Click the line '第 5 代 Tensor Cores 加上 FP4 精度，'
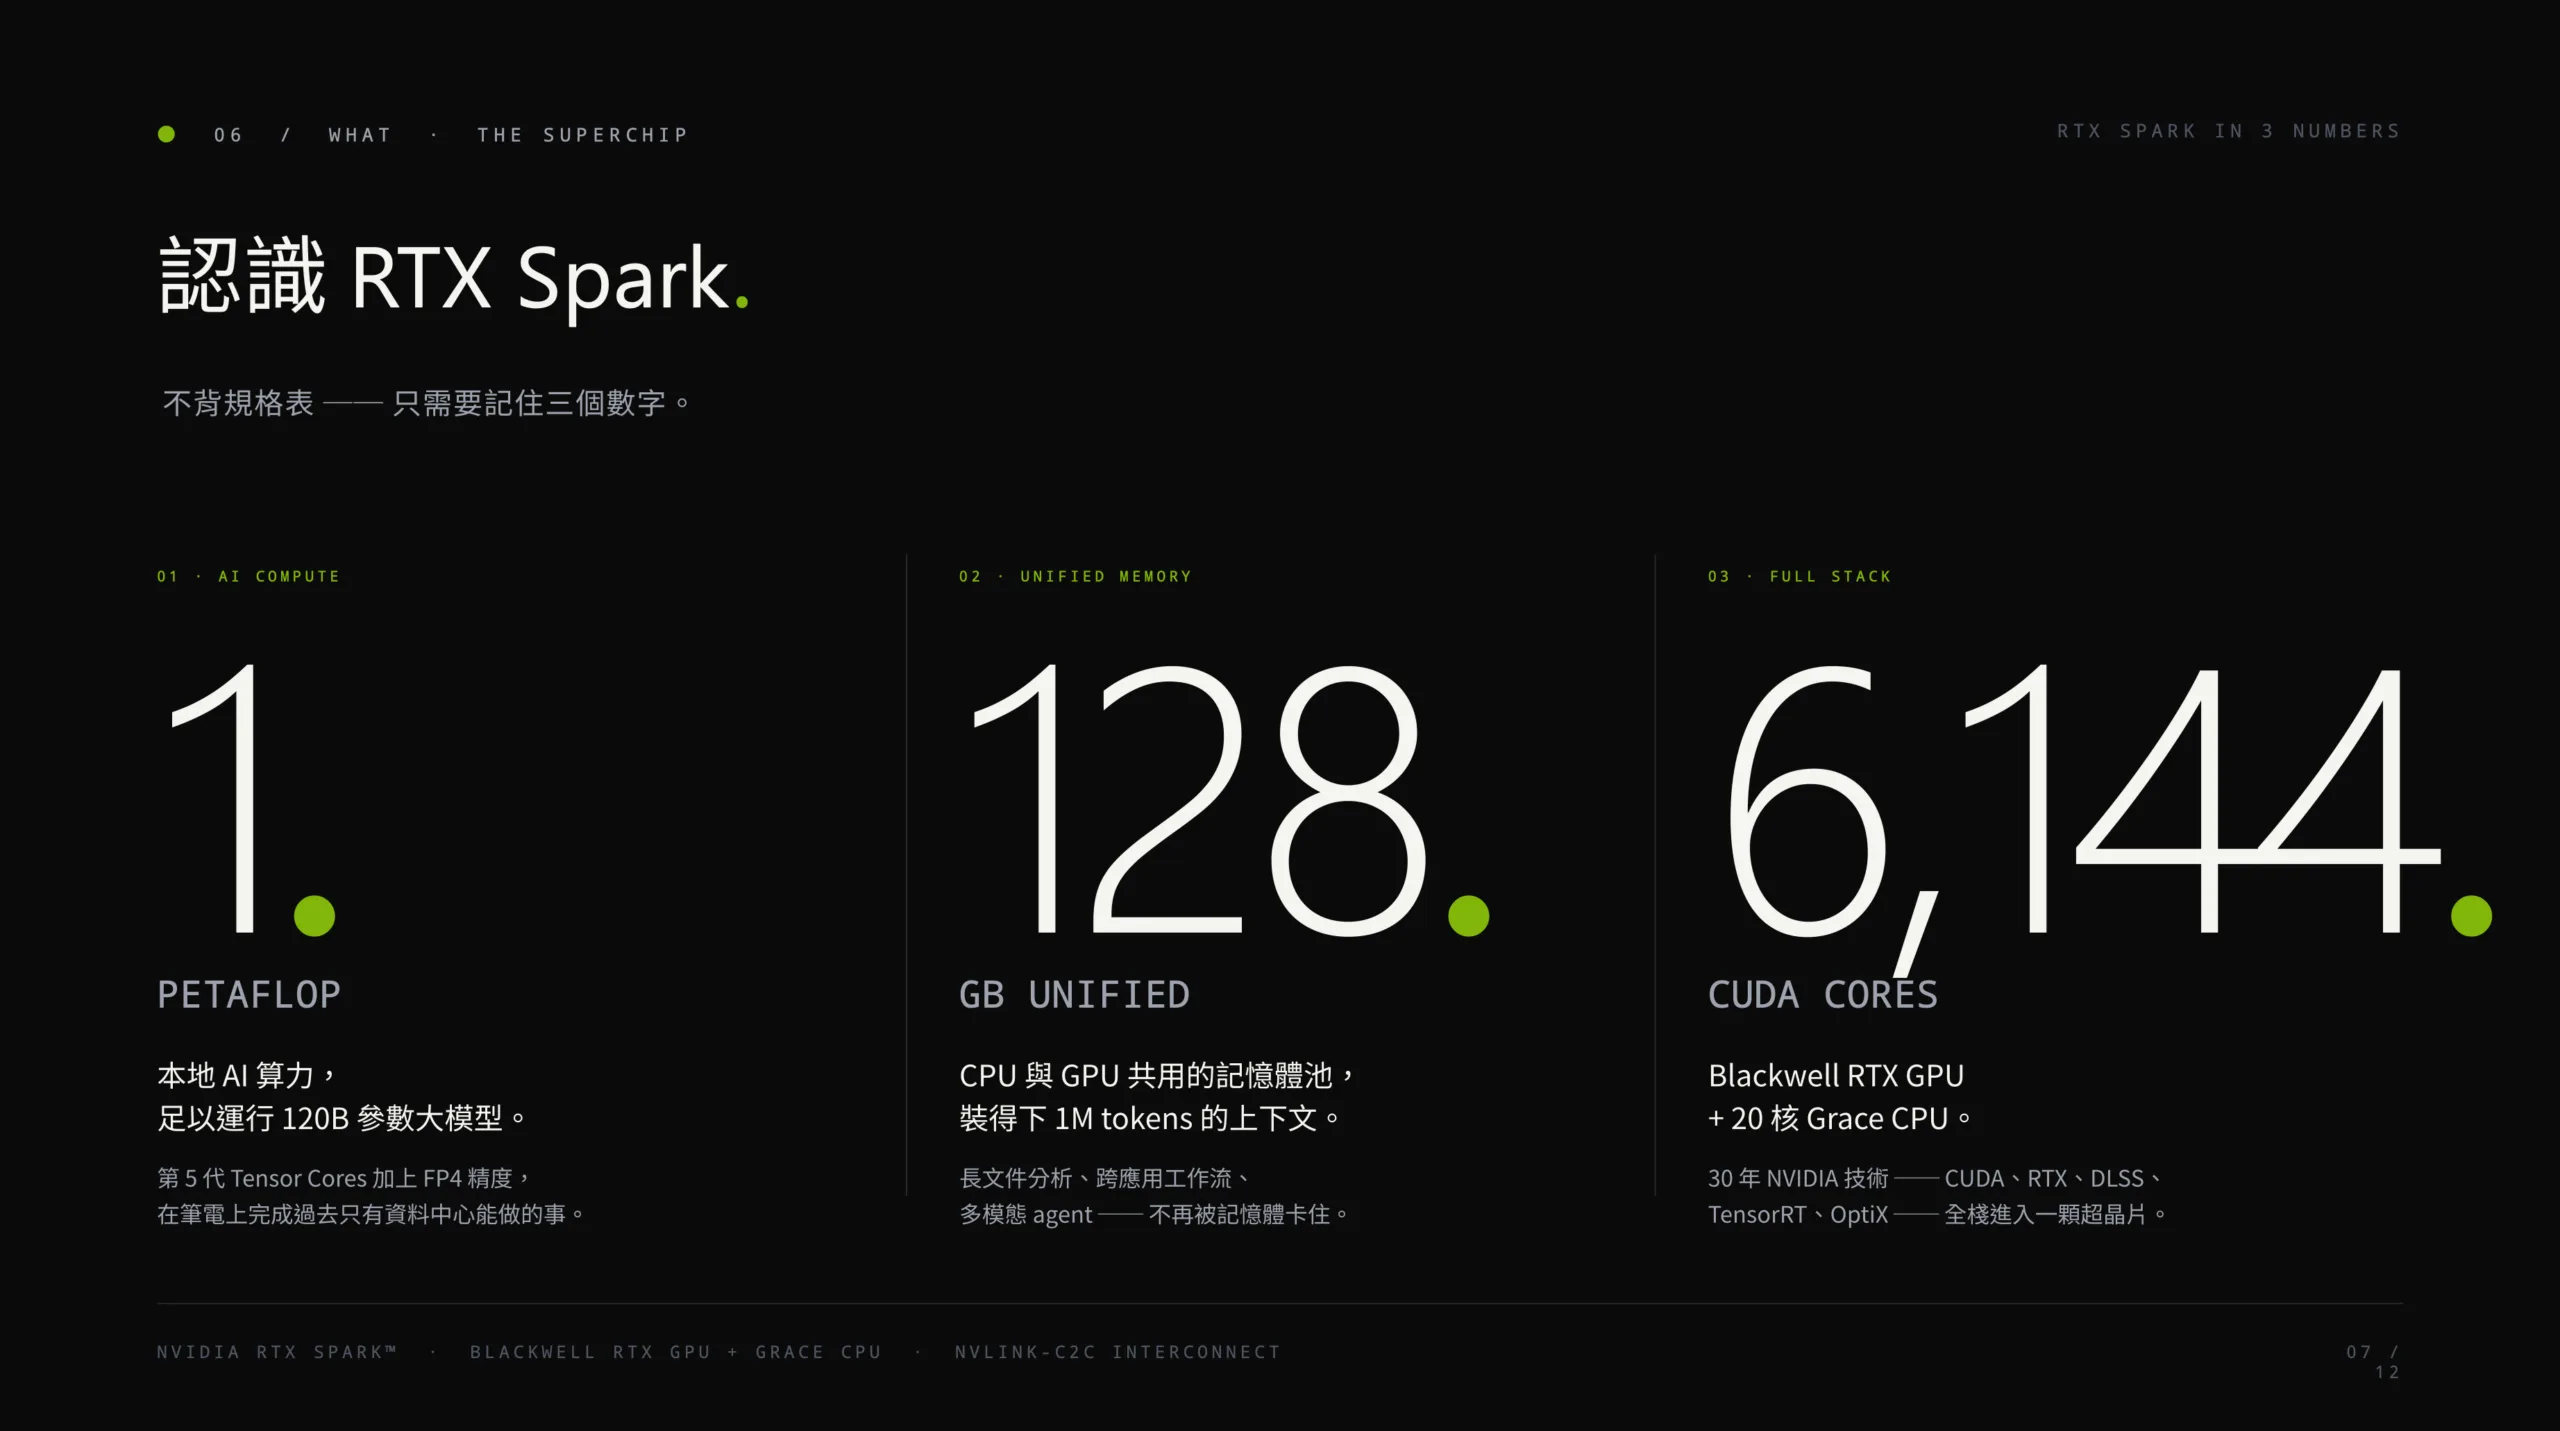The image size is (2560, 1431). [x=343, y=1178]
